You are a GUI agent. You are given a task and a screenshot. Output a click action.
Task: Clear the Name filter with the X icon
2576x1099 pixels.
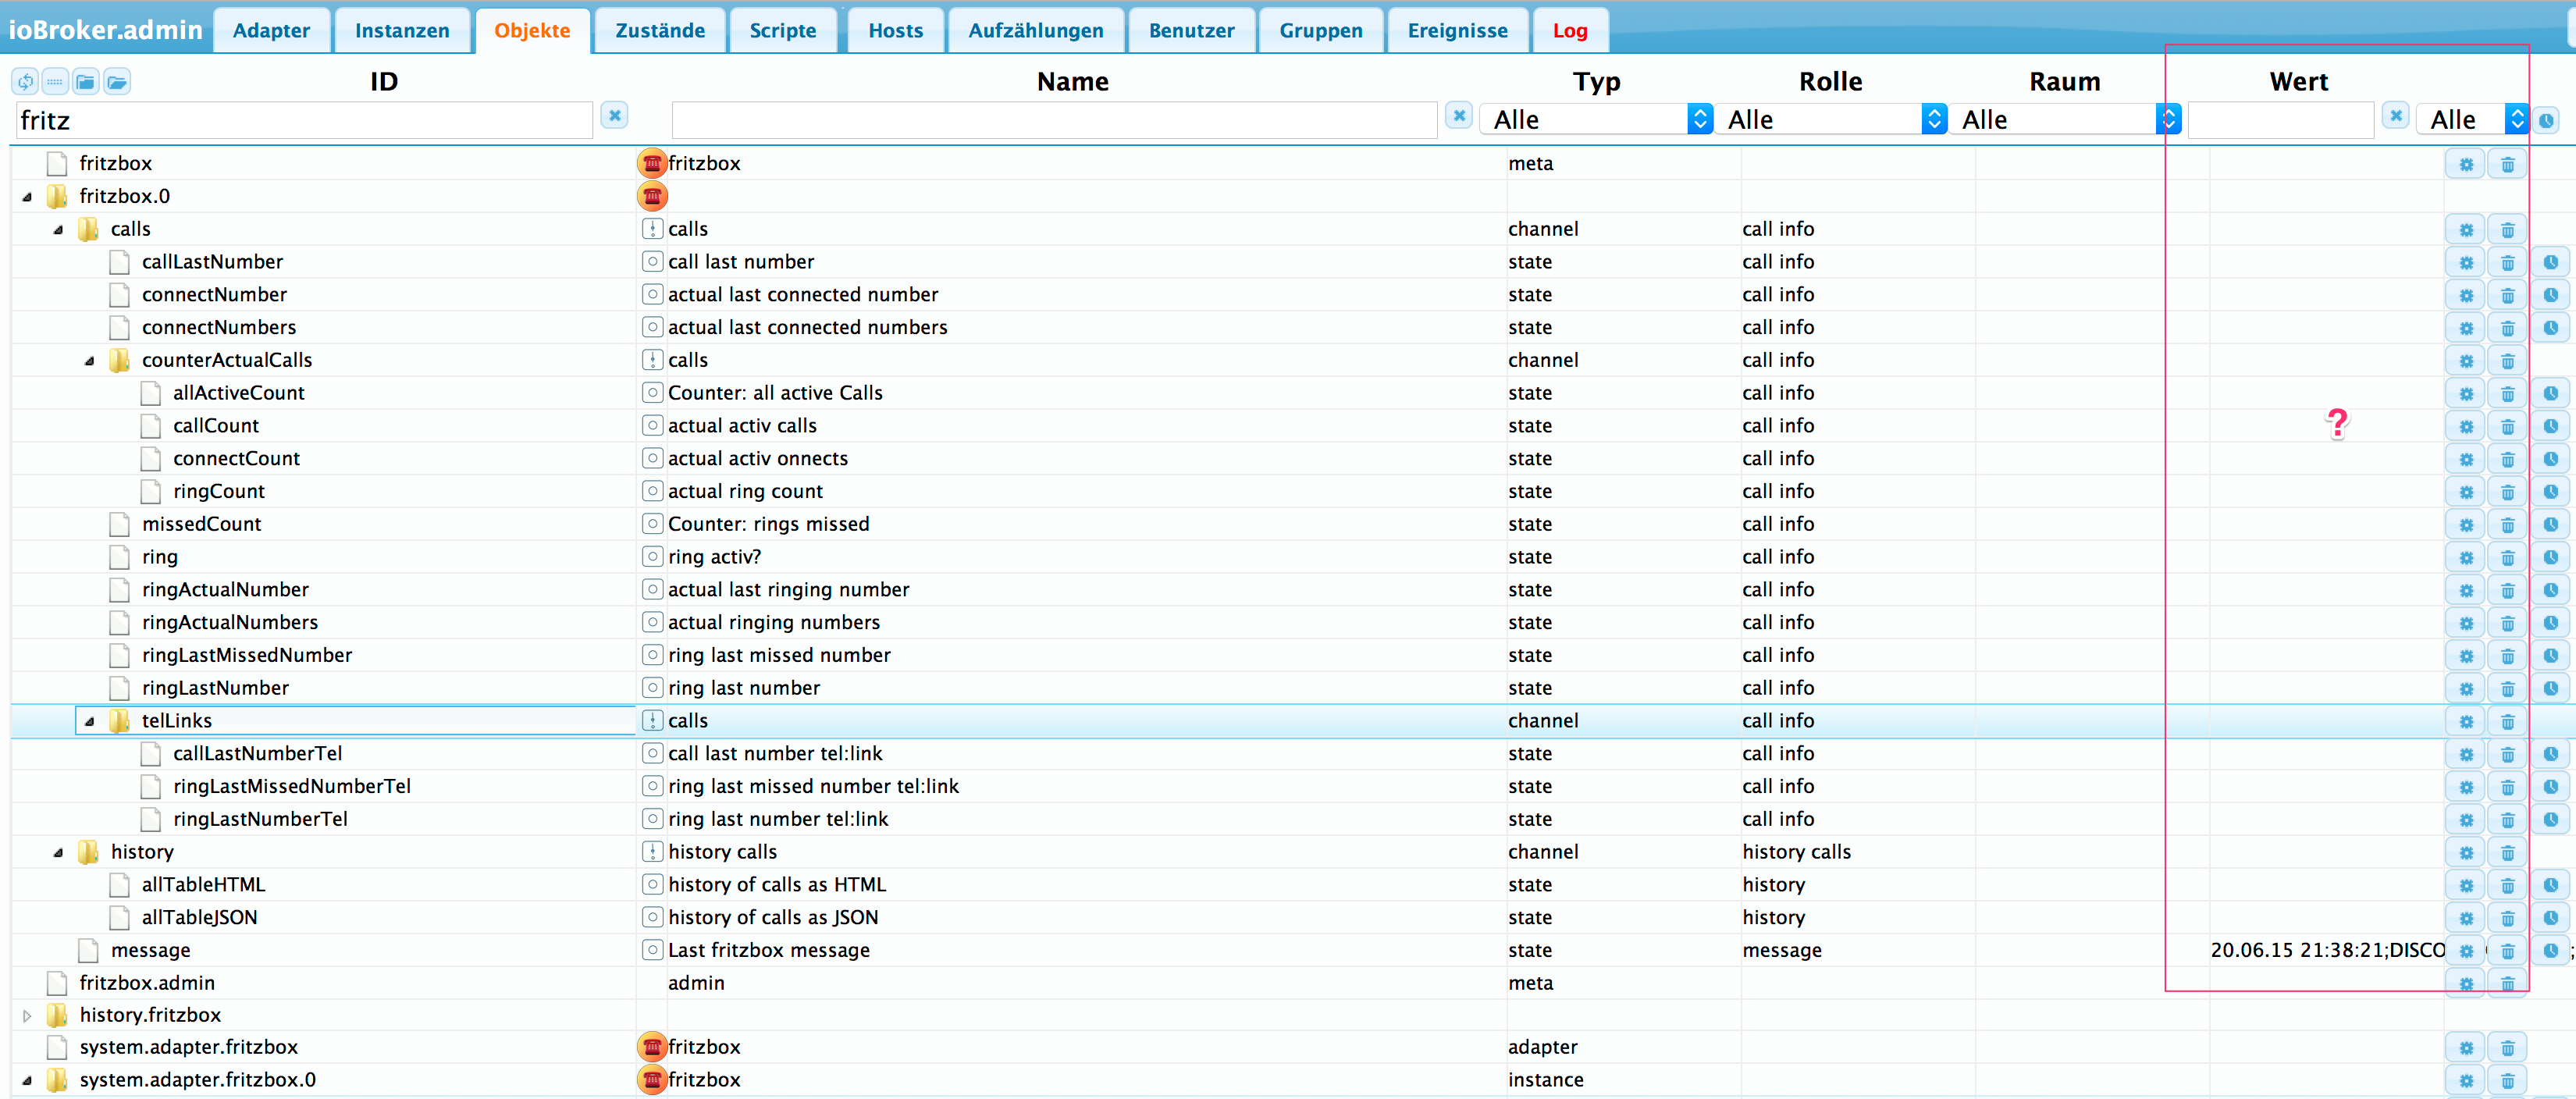coord(1459,116)
